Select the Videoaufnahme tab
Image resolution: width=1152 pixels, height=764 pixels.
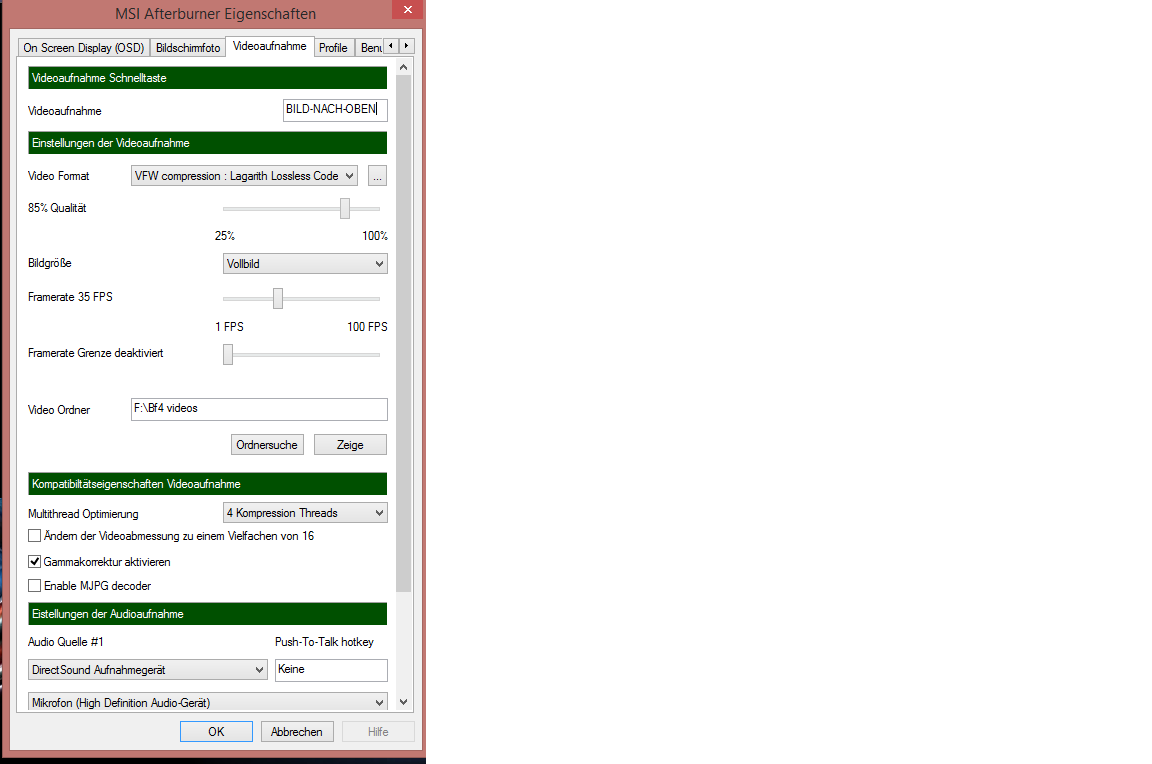(x=270, y=46)
